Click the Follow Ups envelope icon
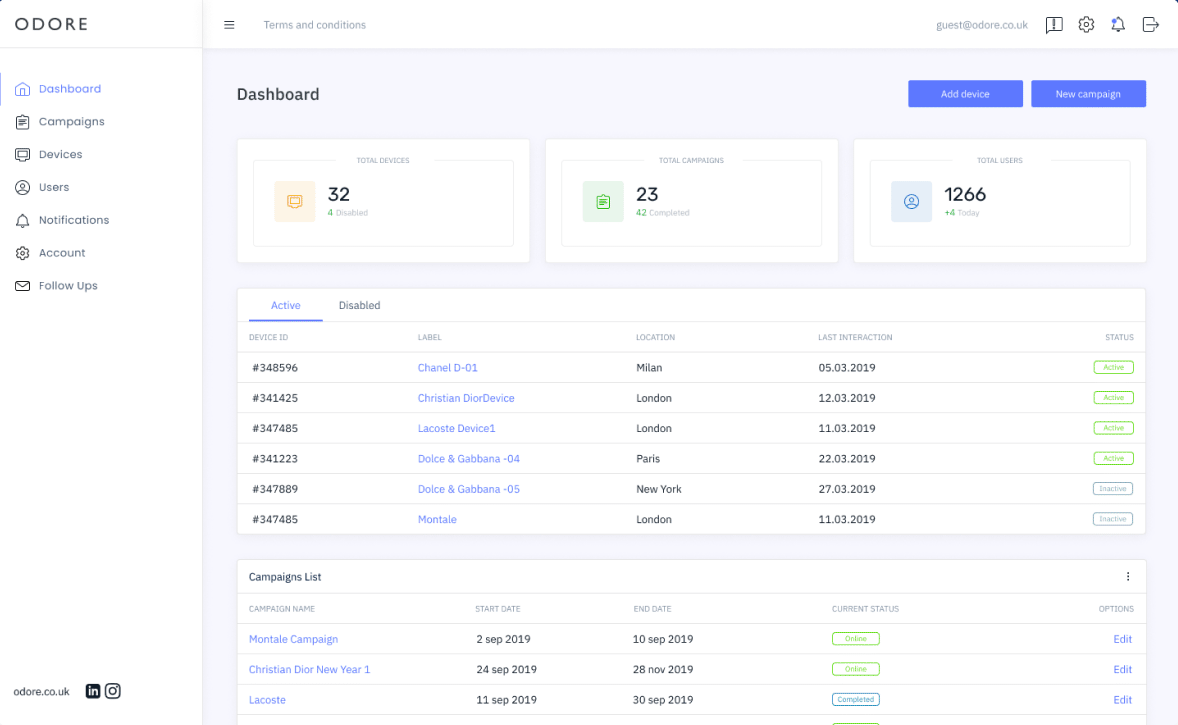Image resolution: width=1178 pixels, height=725 pixels. pyautogui.click(x=23, y=286)
